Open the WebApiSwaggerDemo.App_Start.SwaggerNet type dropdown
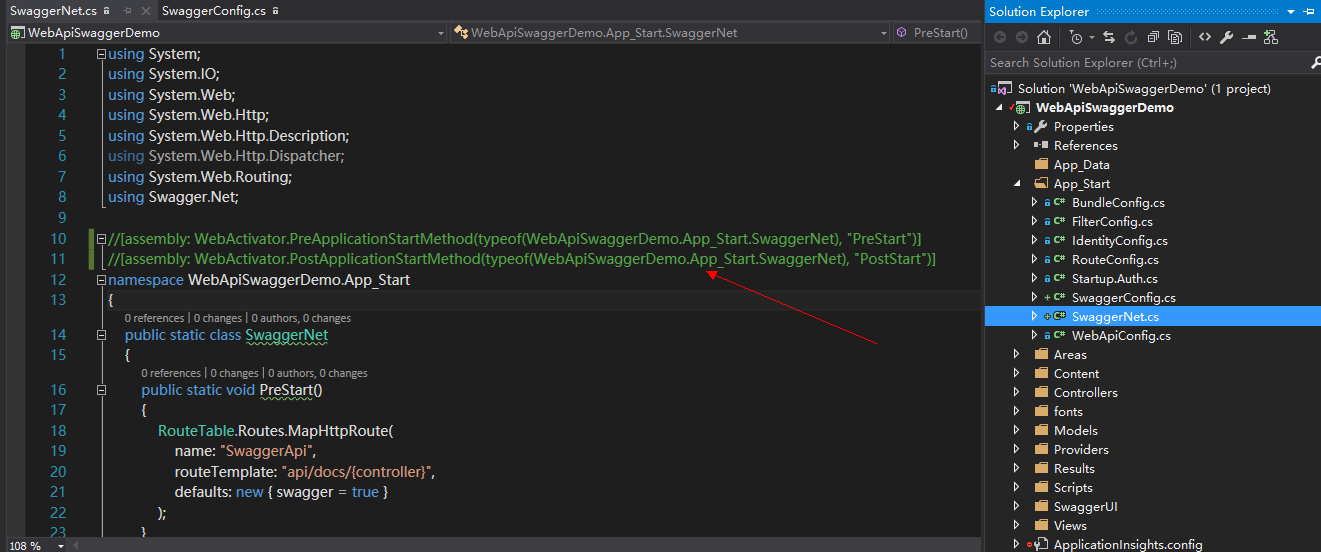This screenshot has width=1321, height=552. pos(883,33)
